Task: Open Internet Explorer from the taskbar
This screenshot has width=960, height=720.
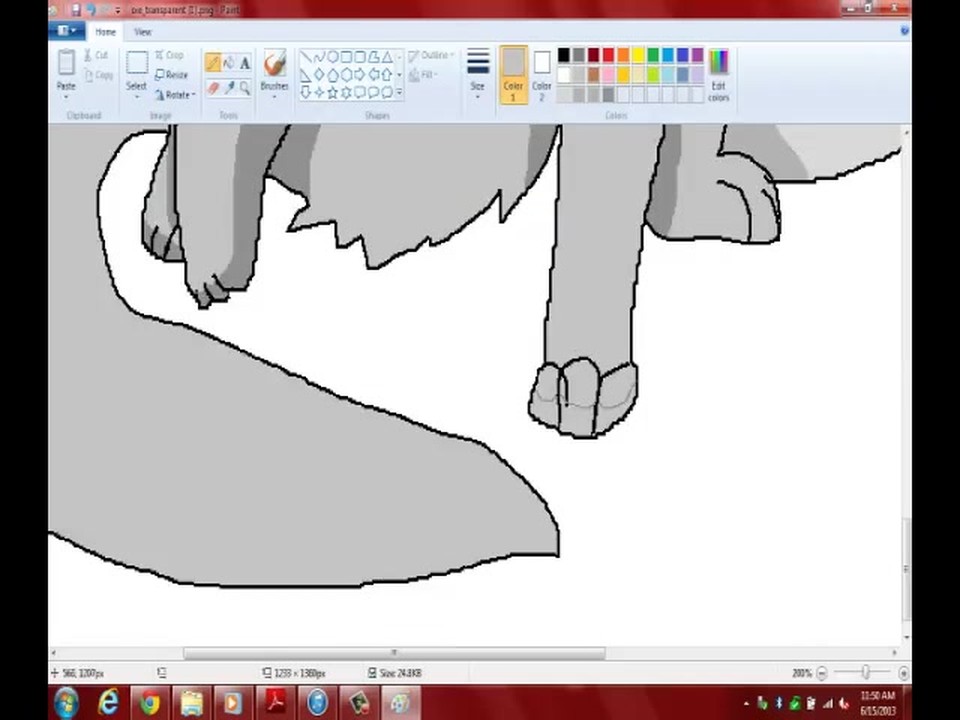Action: click(108, 703)
